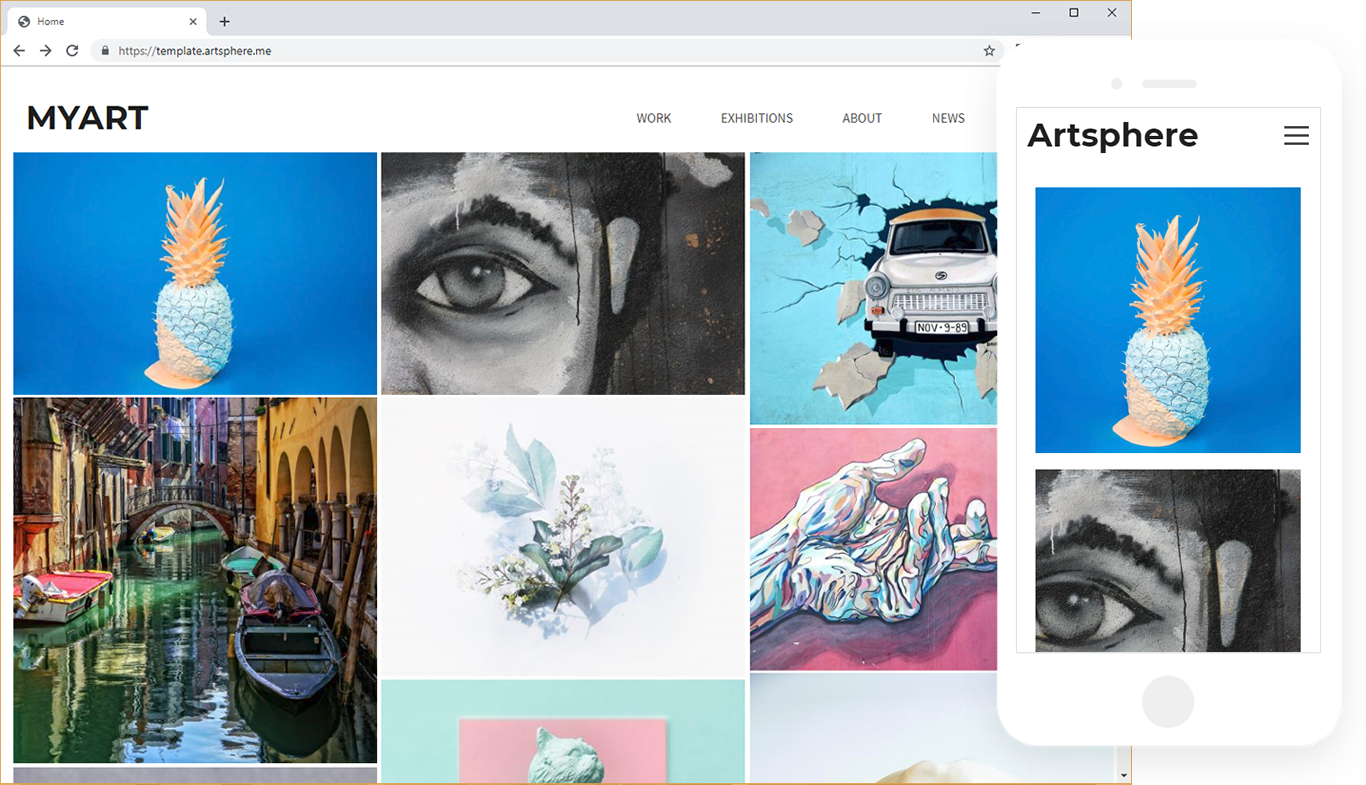Open the car breaking through wall image

pos(873,288)
